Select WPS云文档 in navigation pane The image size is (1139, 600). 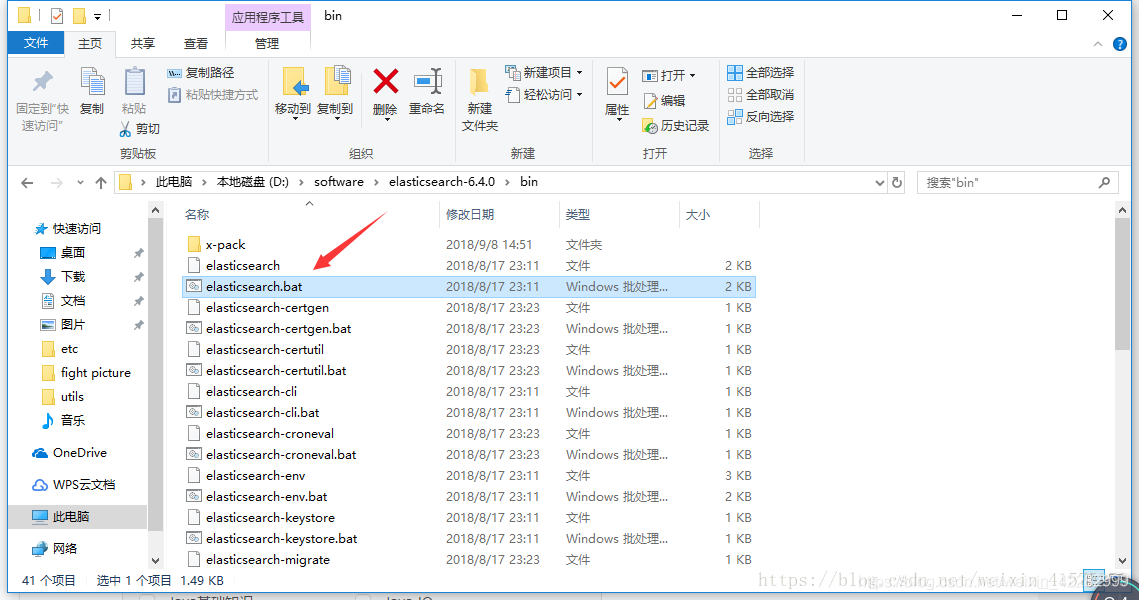click(x=84, y=485)
